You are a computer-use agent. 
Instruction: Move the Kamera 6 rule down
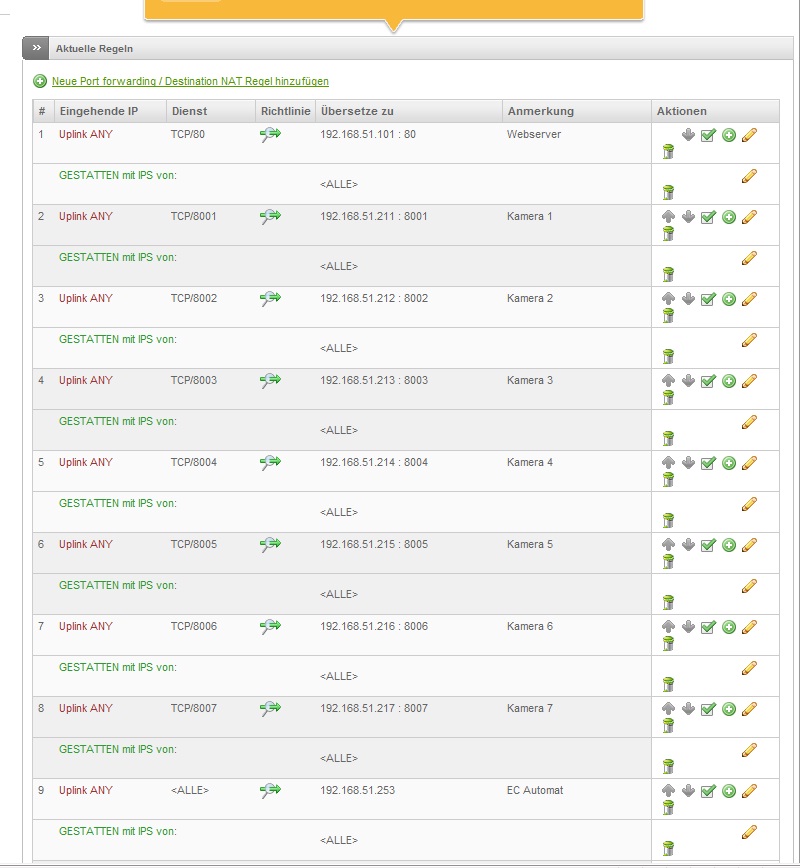(x=688, y=627)
